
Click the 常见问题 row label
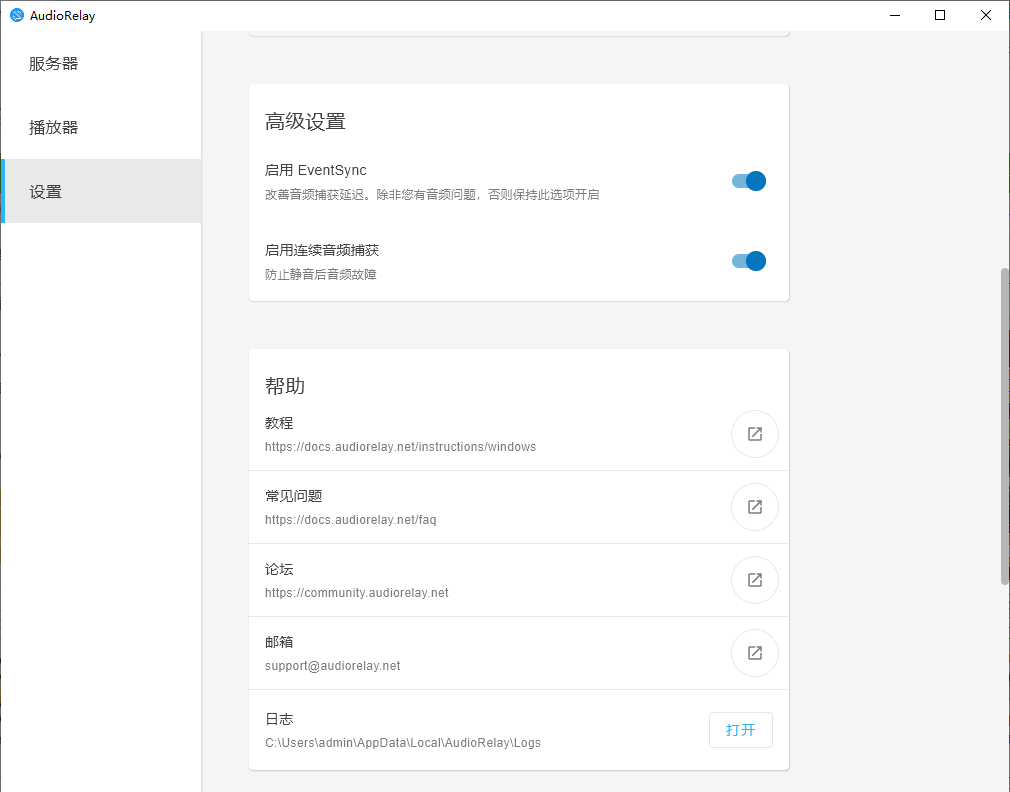tap(294, 496)
